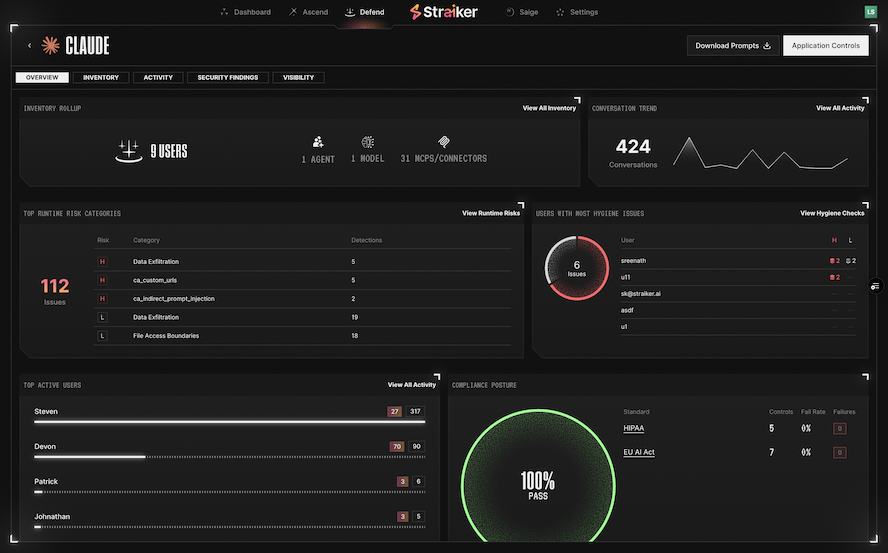Switch to the Inventory tab
Image resolution: width=888 pixels, height=553 pixels.
[x=101, y=78]
